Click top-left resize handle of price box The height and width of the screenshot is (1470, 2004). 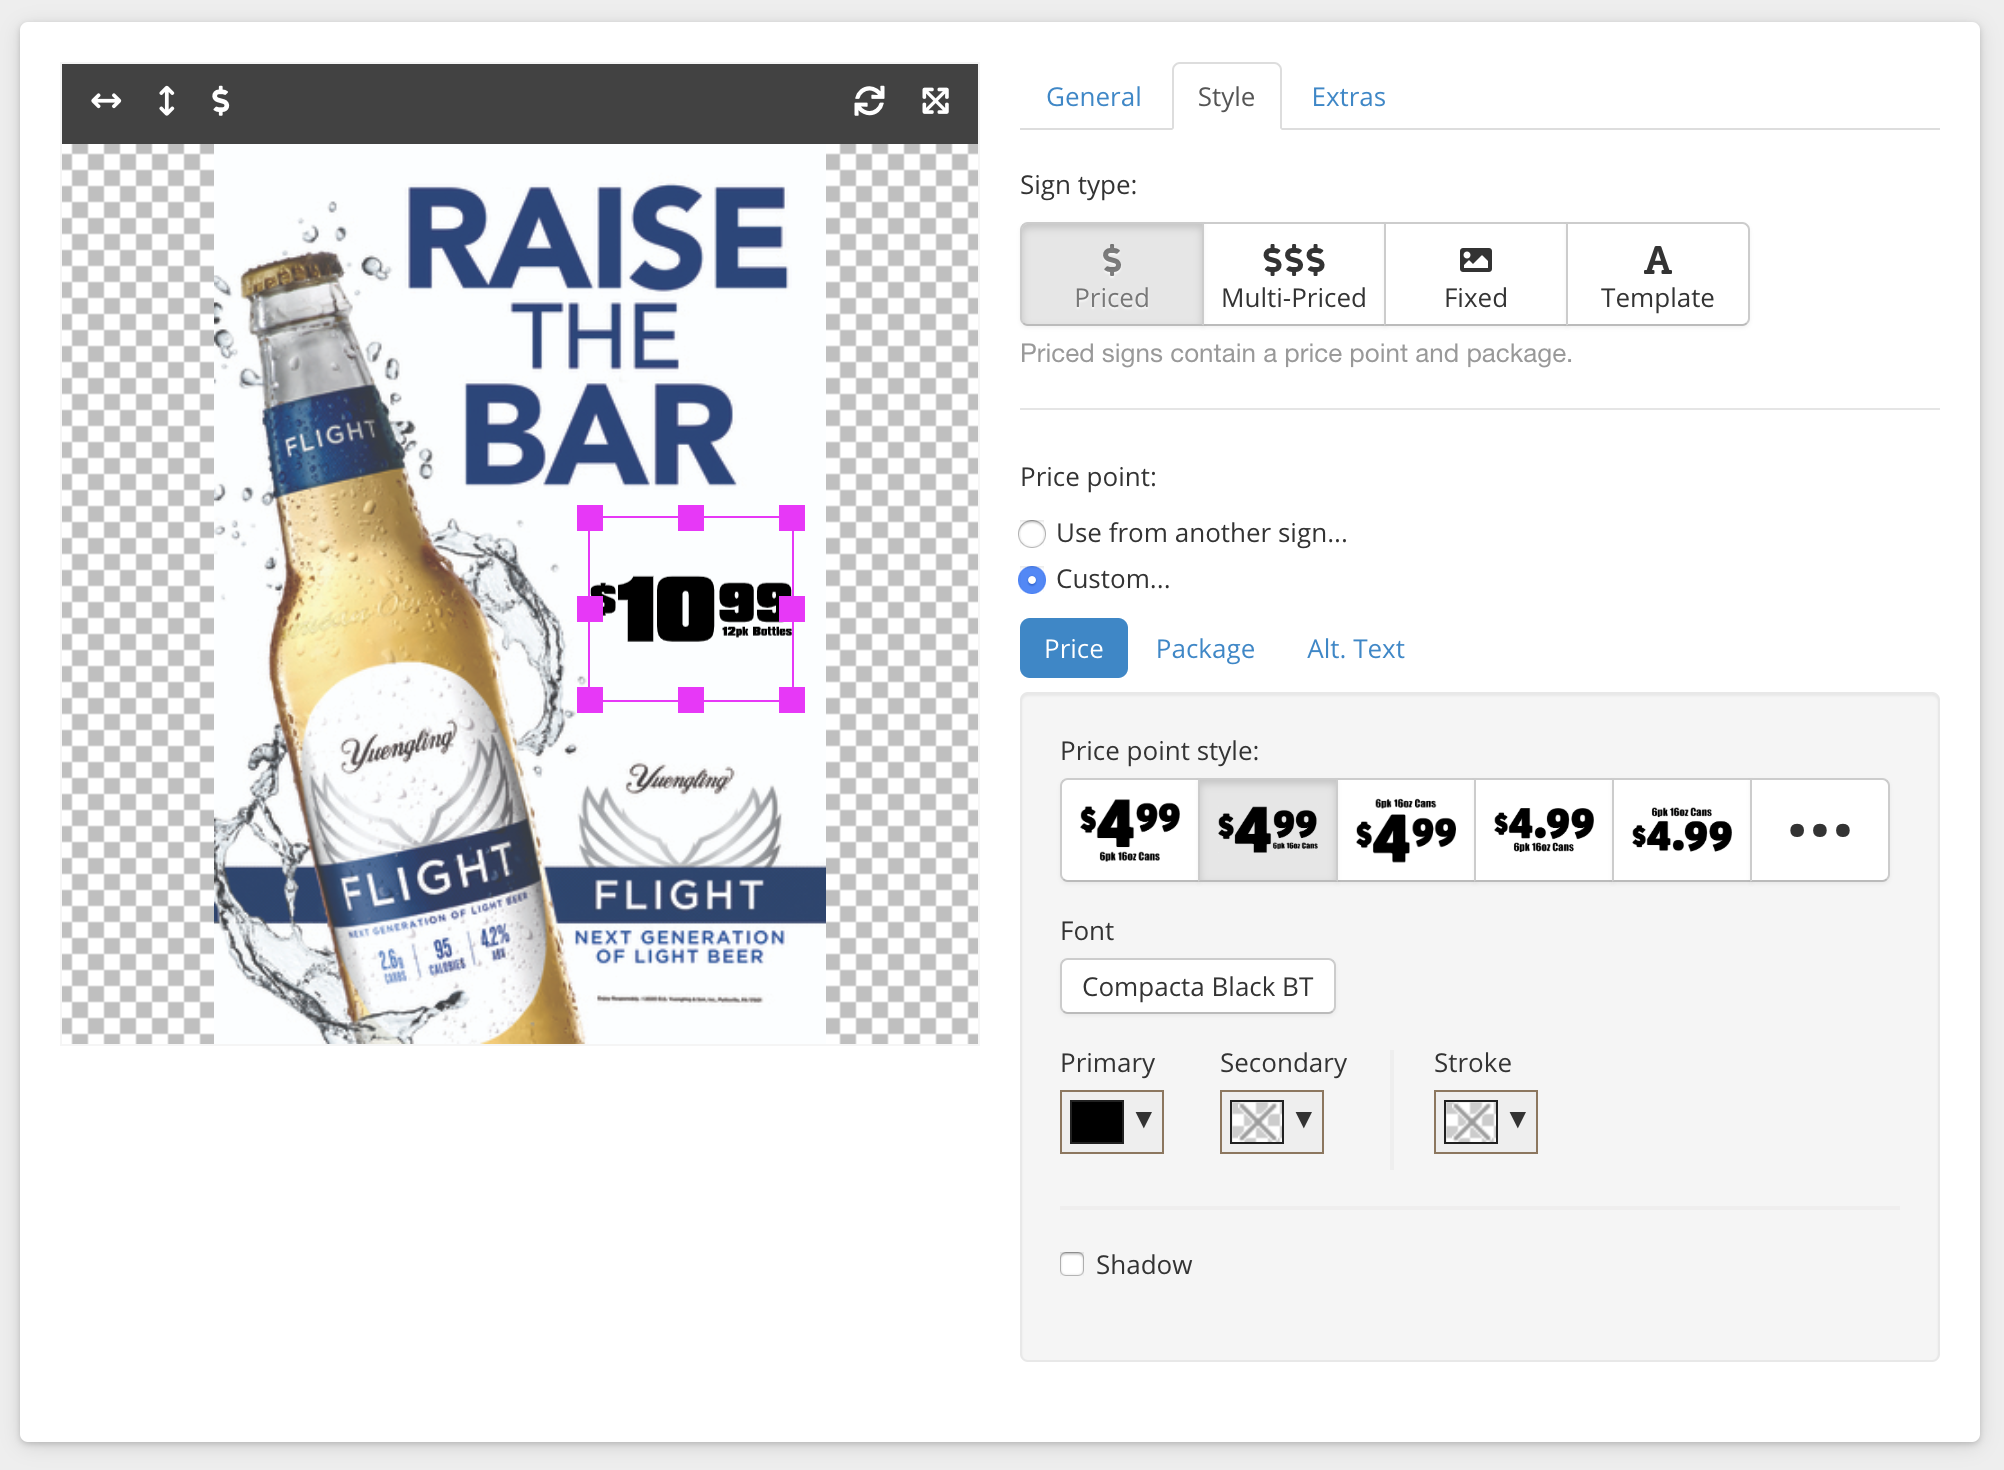590,518
